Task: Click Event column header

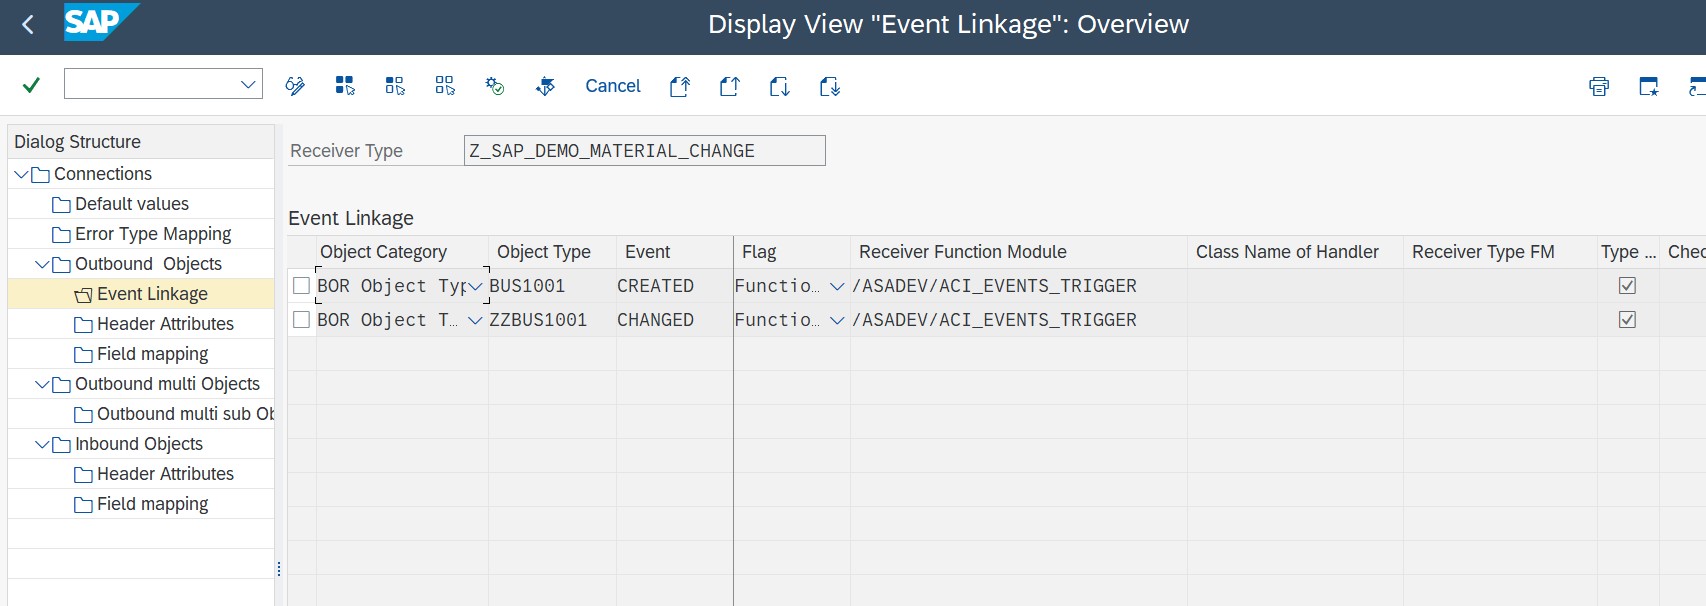Action: click(x=674, y=252)
